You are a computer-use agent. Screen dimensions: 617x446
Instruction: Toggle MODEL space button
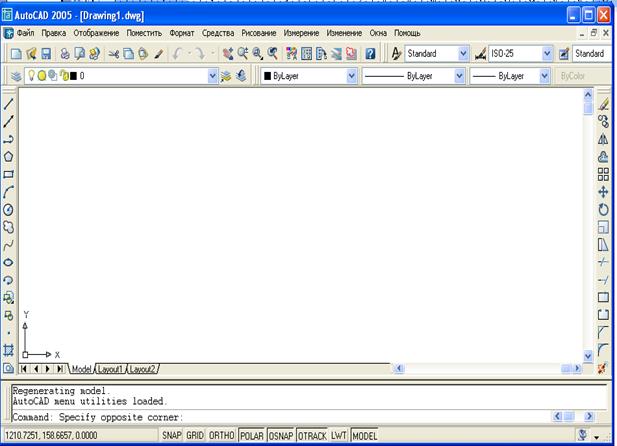coord(365,436)
